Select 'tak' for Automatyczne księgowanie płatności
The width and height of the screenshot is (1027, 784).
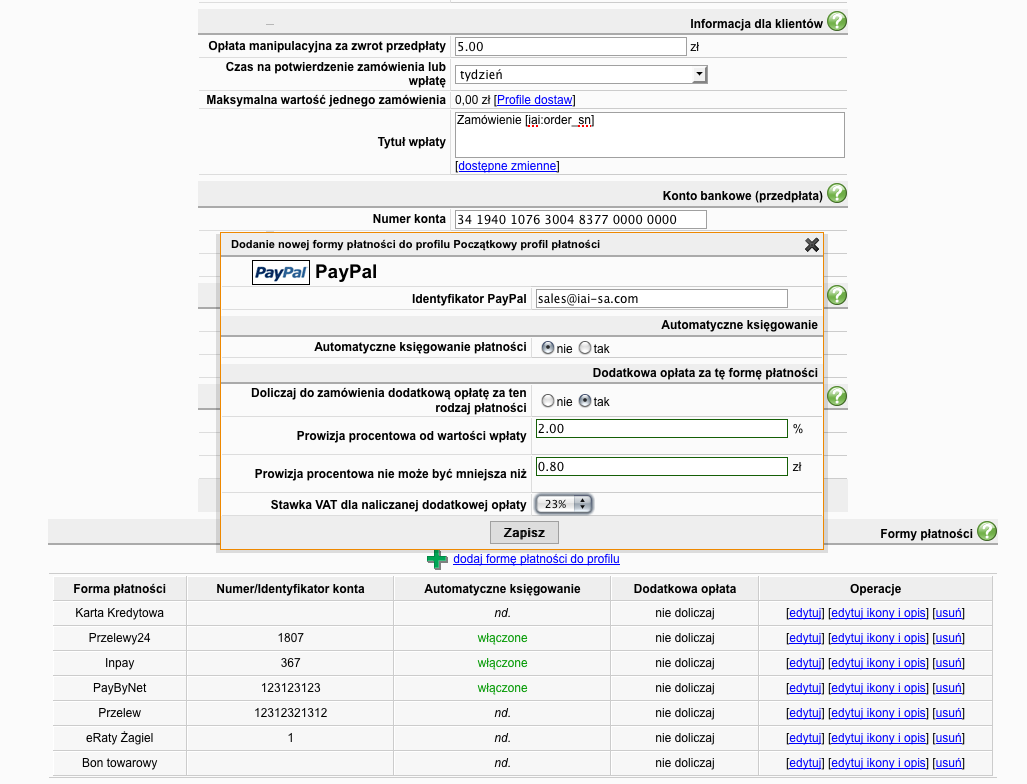click(x=585, y=348)
